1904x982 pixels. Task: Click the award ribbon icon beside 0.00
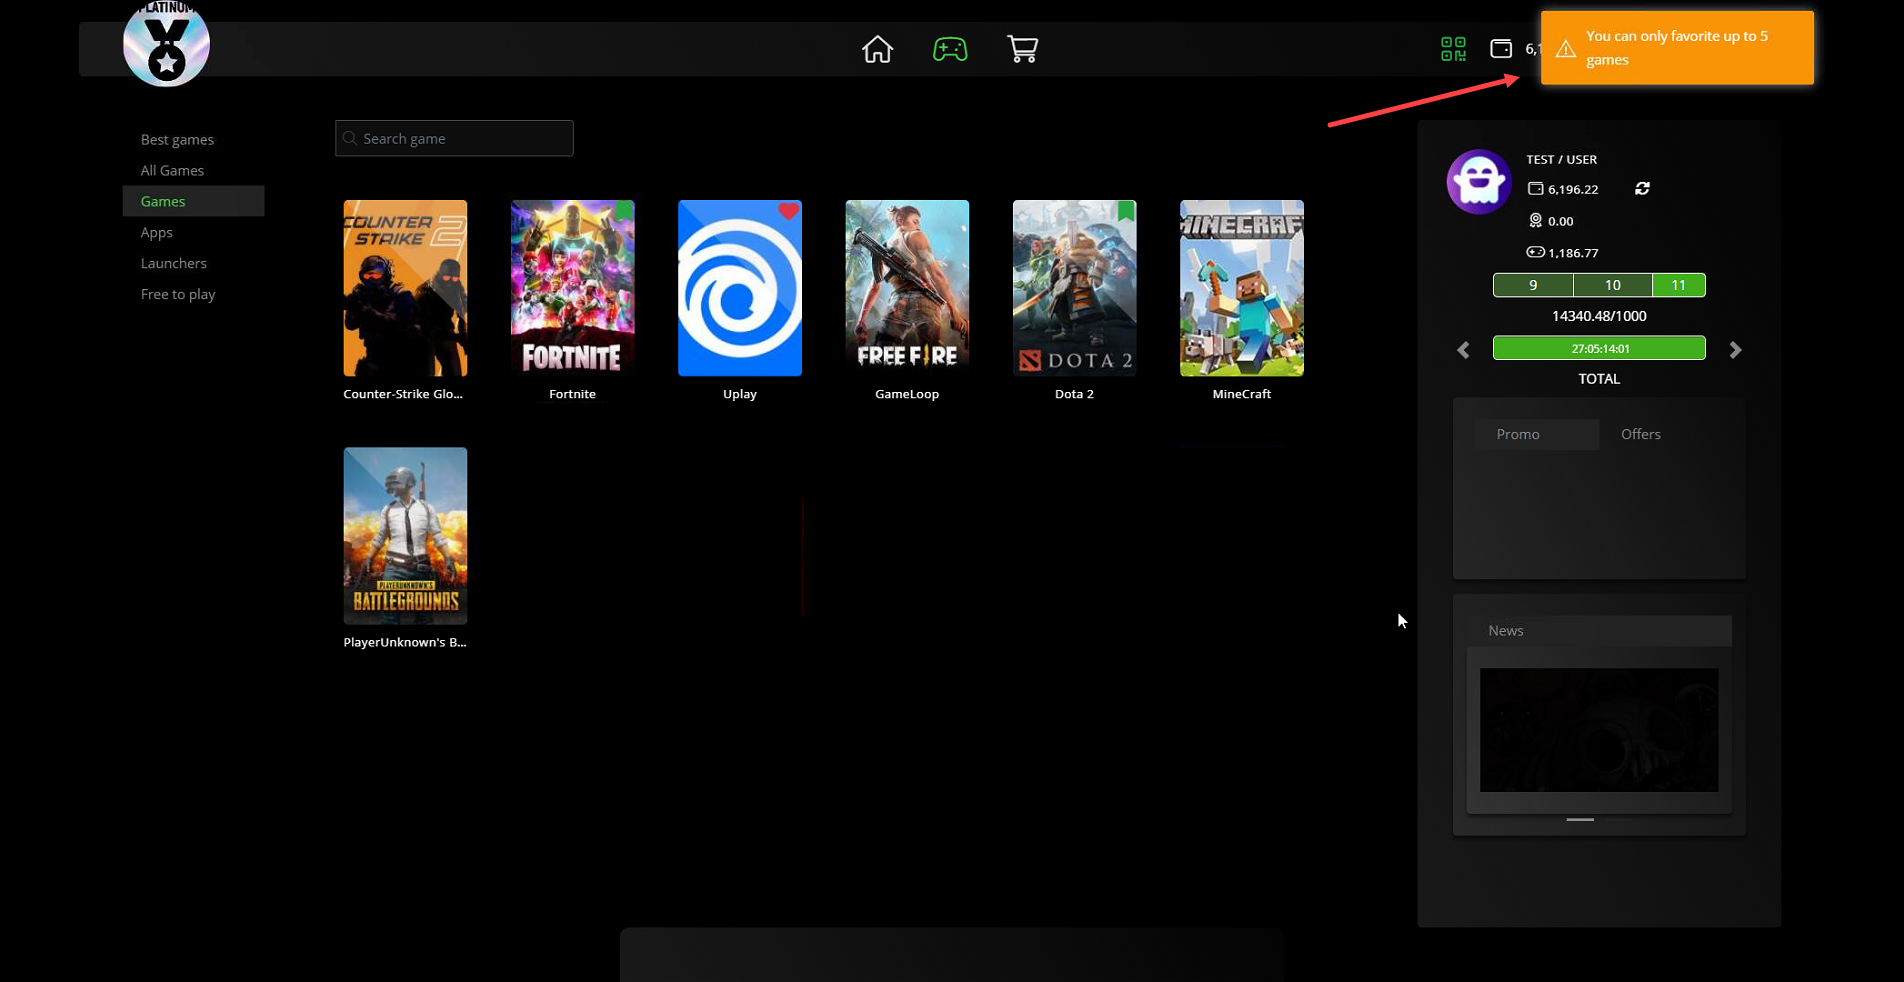click(x=1535, y=220)
